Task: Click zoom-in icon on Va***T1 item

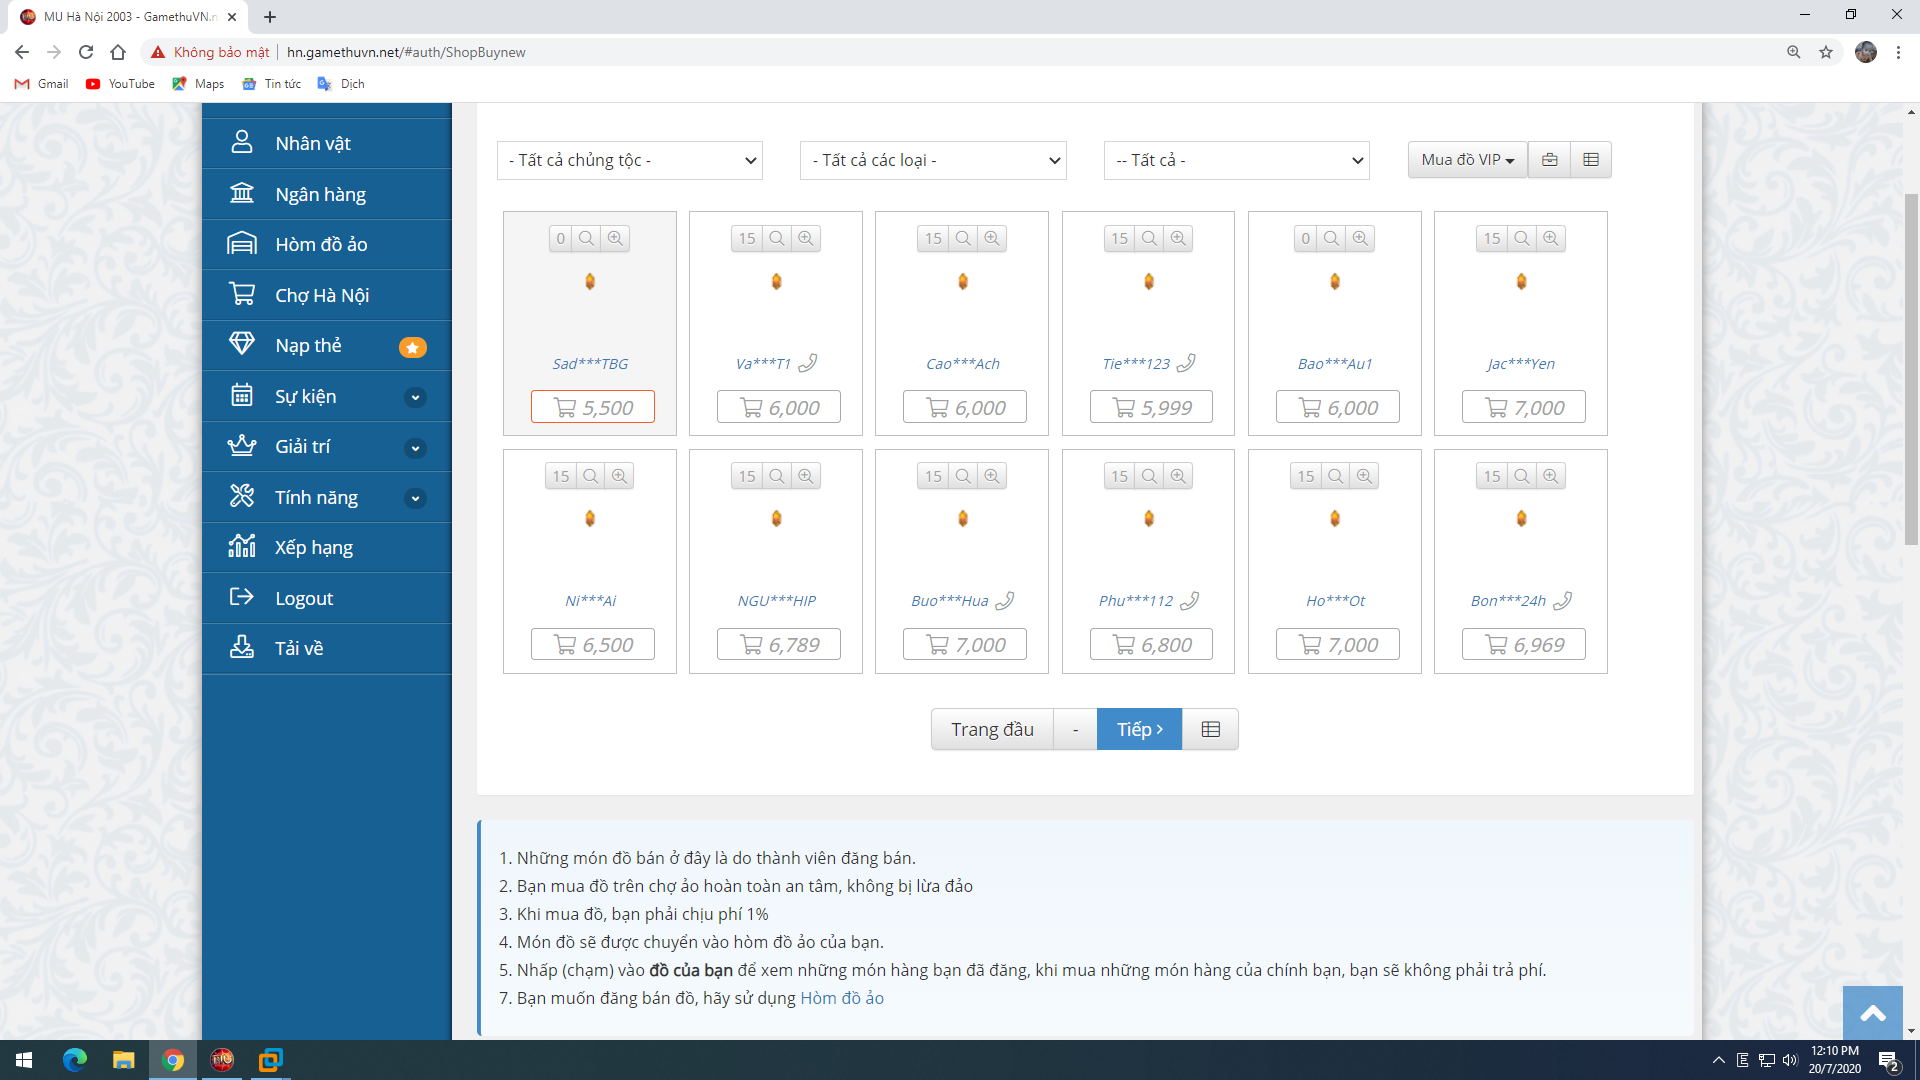Action: point(806,238)
